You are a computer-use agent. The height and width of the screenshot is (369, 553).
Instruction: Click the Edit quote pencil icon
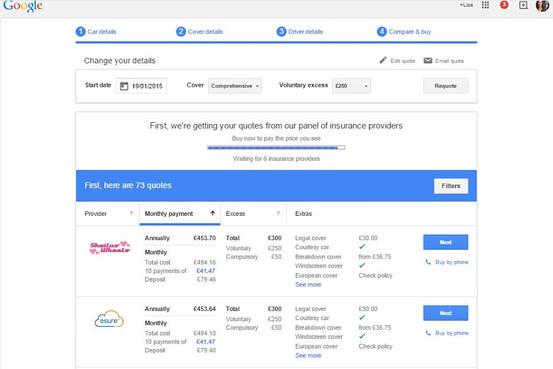pos(383,60)
